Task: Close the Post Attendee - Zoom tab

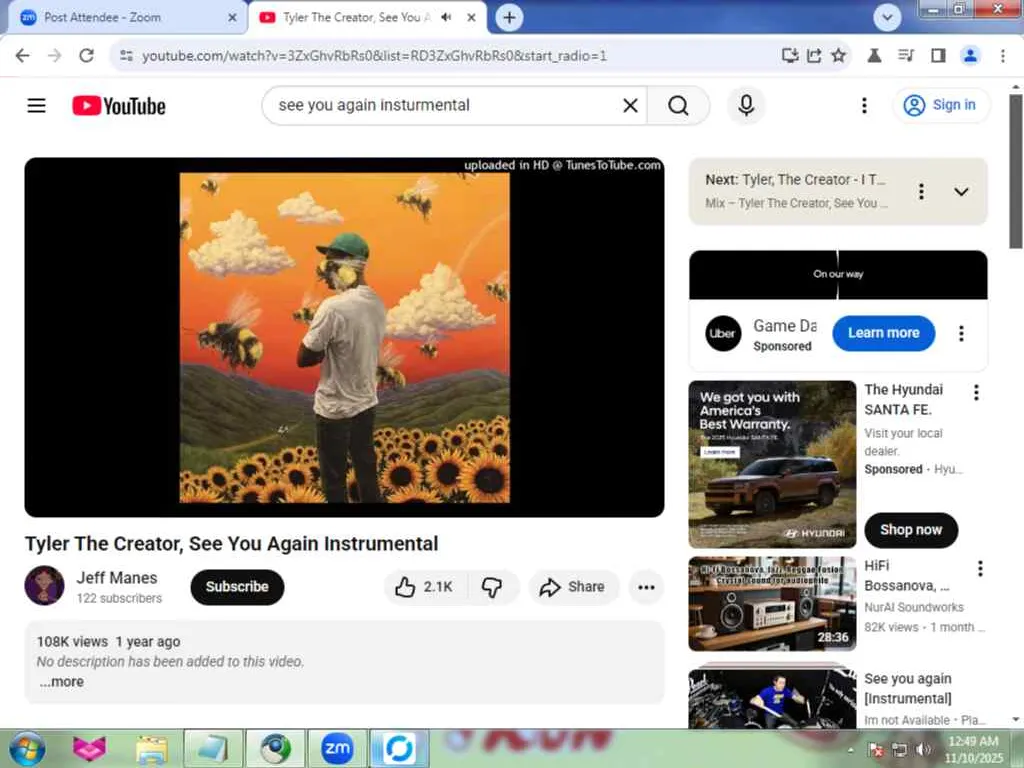Action: click(x=232, y=18)
